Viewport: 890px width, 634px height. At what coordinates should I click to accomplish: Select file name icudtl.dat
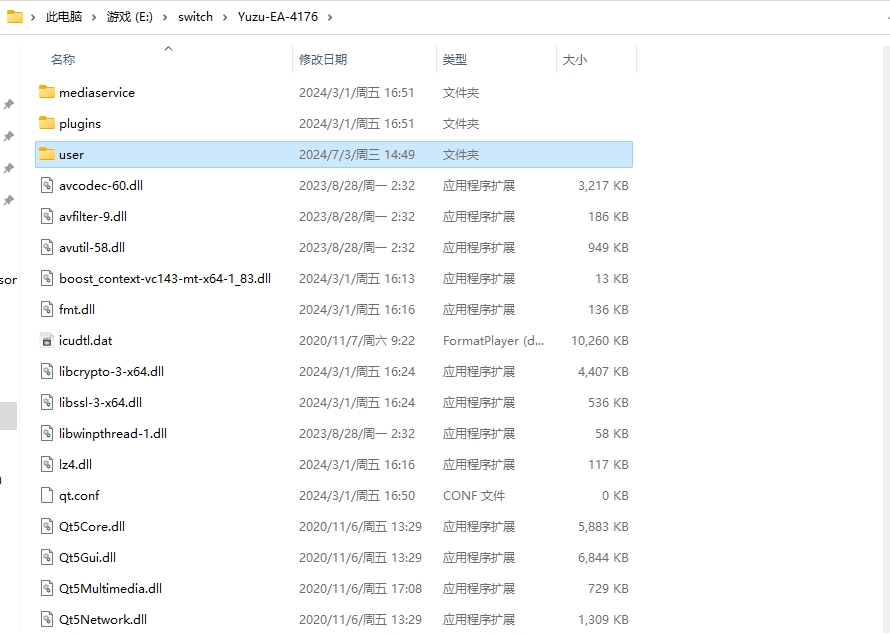86,341
